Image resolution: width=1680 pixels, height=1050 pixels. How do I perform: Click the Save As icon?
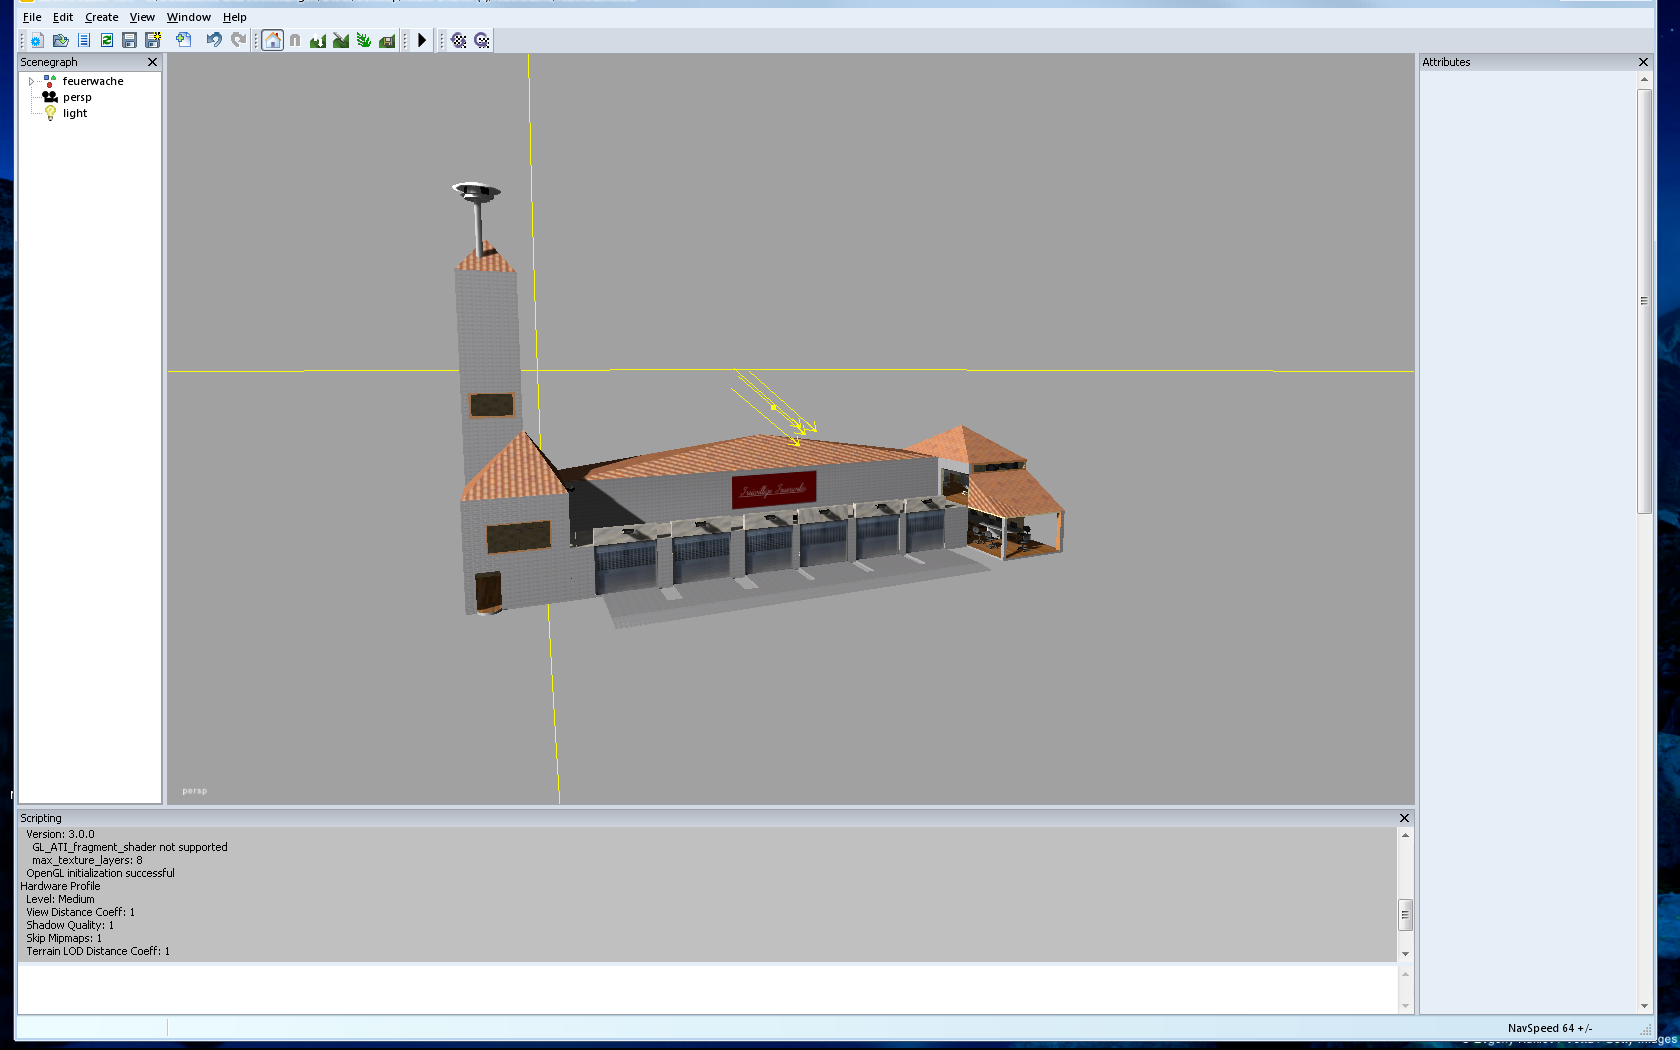(x=153, y=40)
